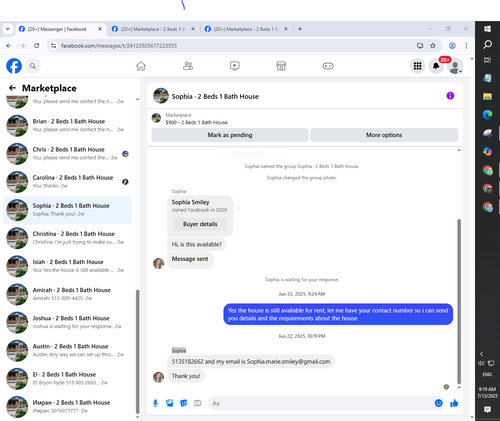Open the Friends icon in top navigation
Viewport: 500px width, 421px height.
(x=188, y=66)
